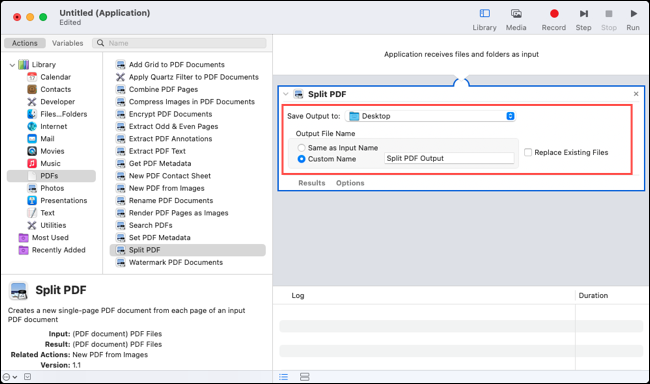Select the Photos category
The image size is (650, 384).
click(52, 188)
